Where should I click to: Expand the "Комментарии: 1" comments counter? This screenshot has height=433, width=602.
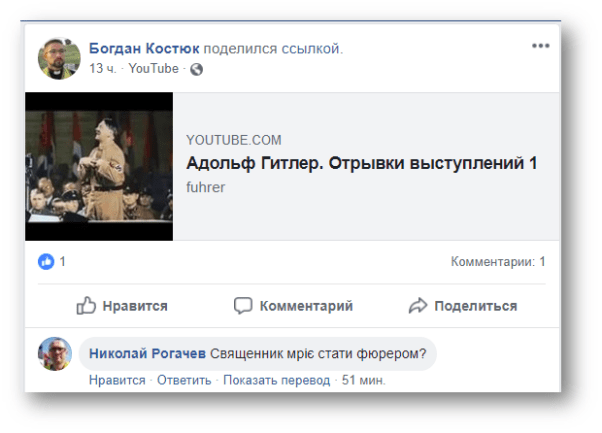coord(498,262)
